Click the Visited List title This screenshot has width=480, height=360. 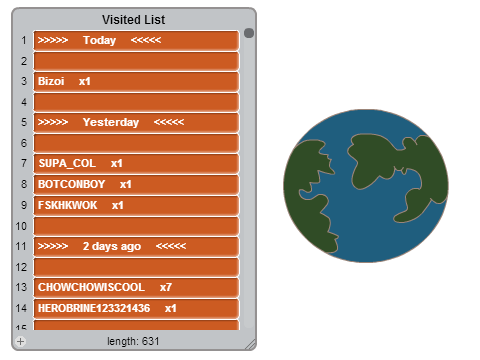click(x=133, y=20)
